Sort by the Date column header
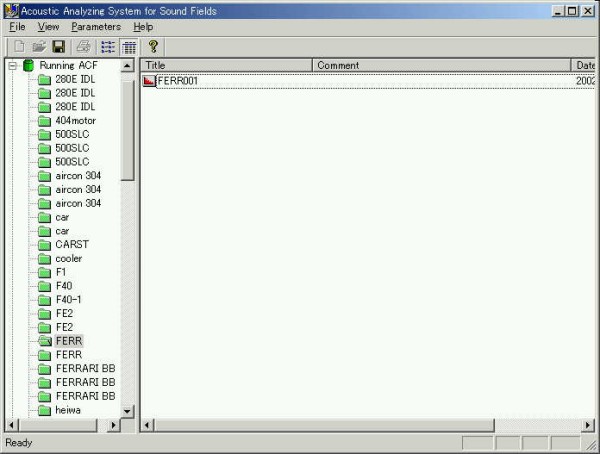Screen dimensions: 600x454 (x=584, y=65)
